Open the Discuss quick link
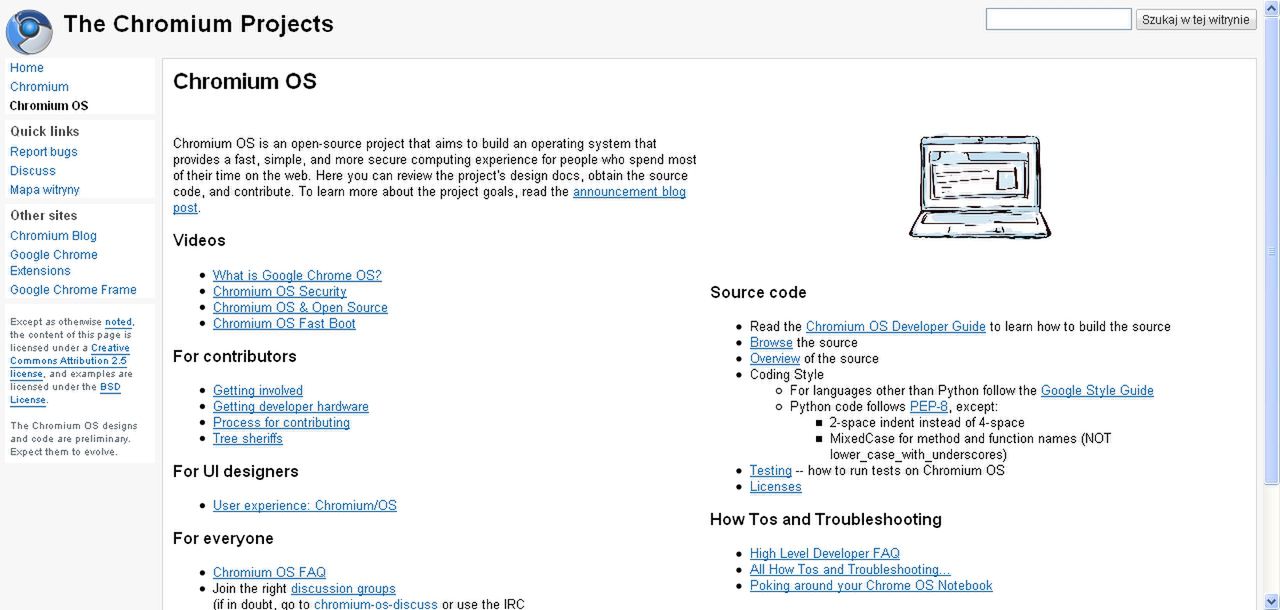 (33, 171)
